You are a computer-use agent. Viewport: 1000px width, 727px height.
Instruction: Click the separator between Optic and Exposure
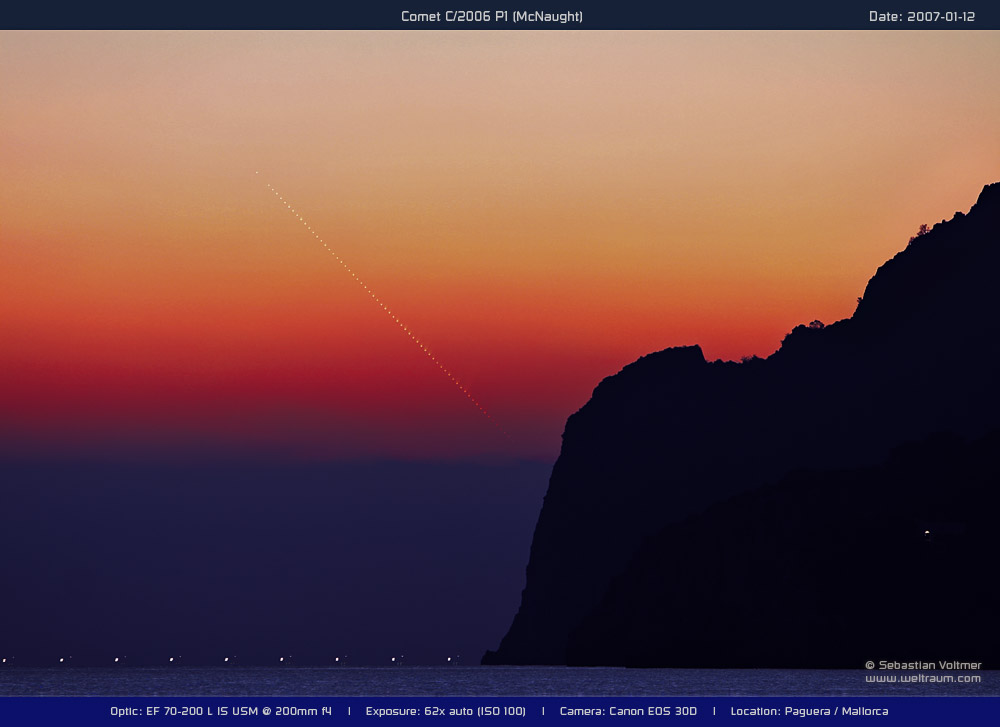pyautogui.click(x=349, y=711)
